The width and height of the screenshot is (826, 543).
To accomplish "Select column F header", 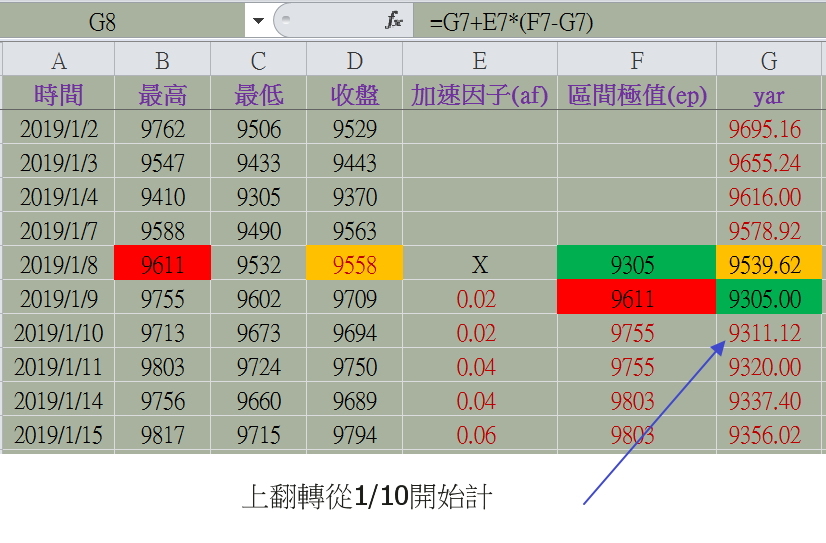I will pyautogui.click(x=637, y=61).
